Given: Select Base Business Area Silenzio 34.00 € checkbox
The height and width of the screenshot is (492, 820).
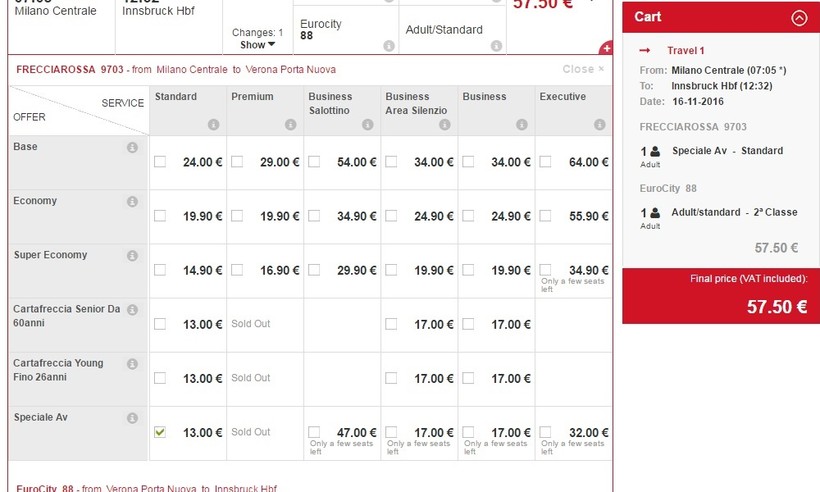Looking at the screenshot, I should 391,162.
